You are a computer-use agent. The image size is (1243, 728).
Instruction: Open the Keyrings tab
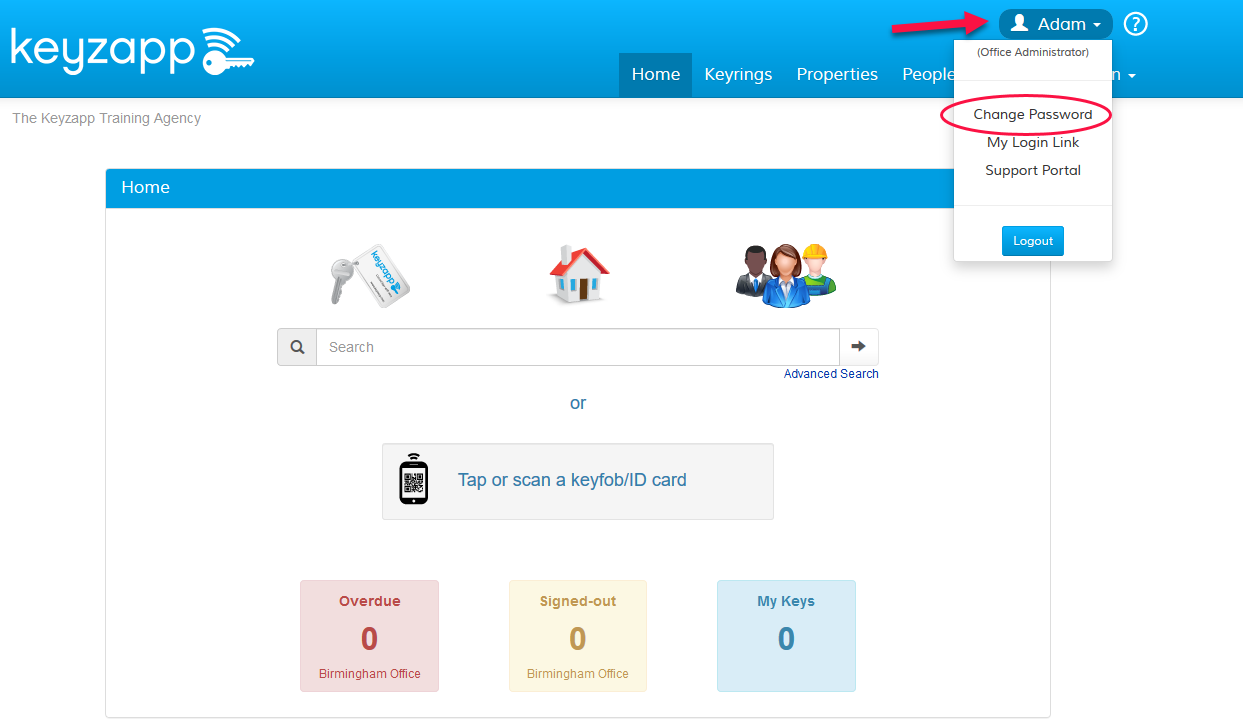pyautogui.click(x=738, y=74)
